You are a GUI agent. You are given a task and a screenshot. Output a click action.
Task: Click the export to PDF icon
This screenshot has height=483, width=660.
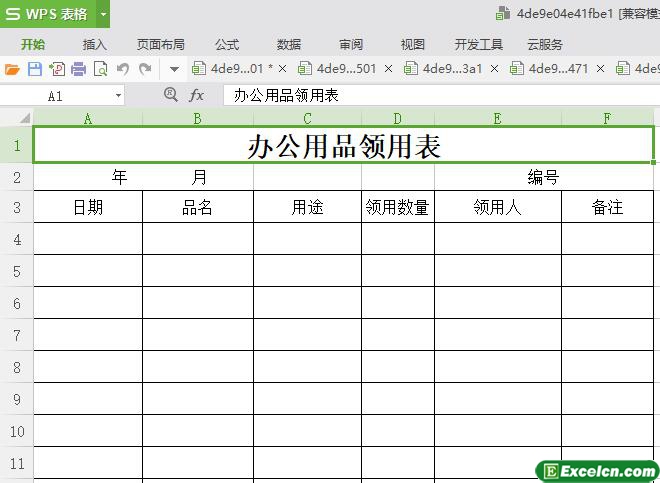pos(57,69)
